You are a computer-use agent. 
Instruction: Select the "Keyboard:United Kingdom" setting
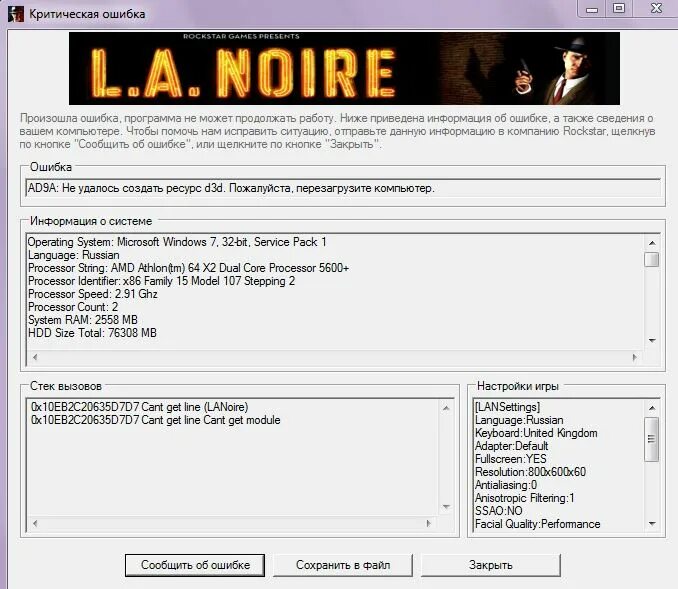point(536,433)
